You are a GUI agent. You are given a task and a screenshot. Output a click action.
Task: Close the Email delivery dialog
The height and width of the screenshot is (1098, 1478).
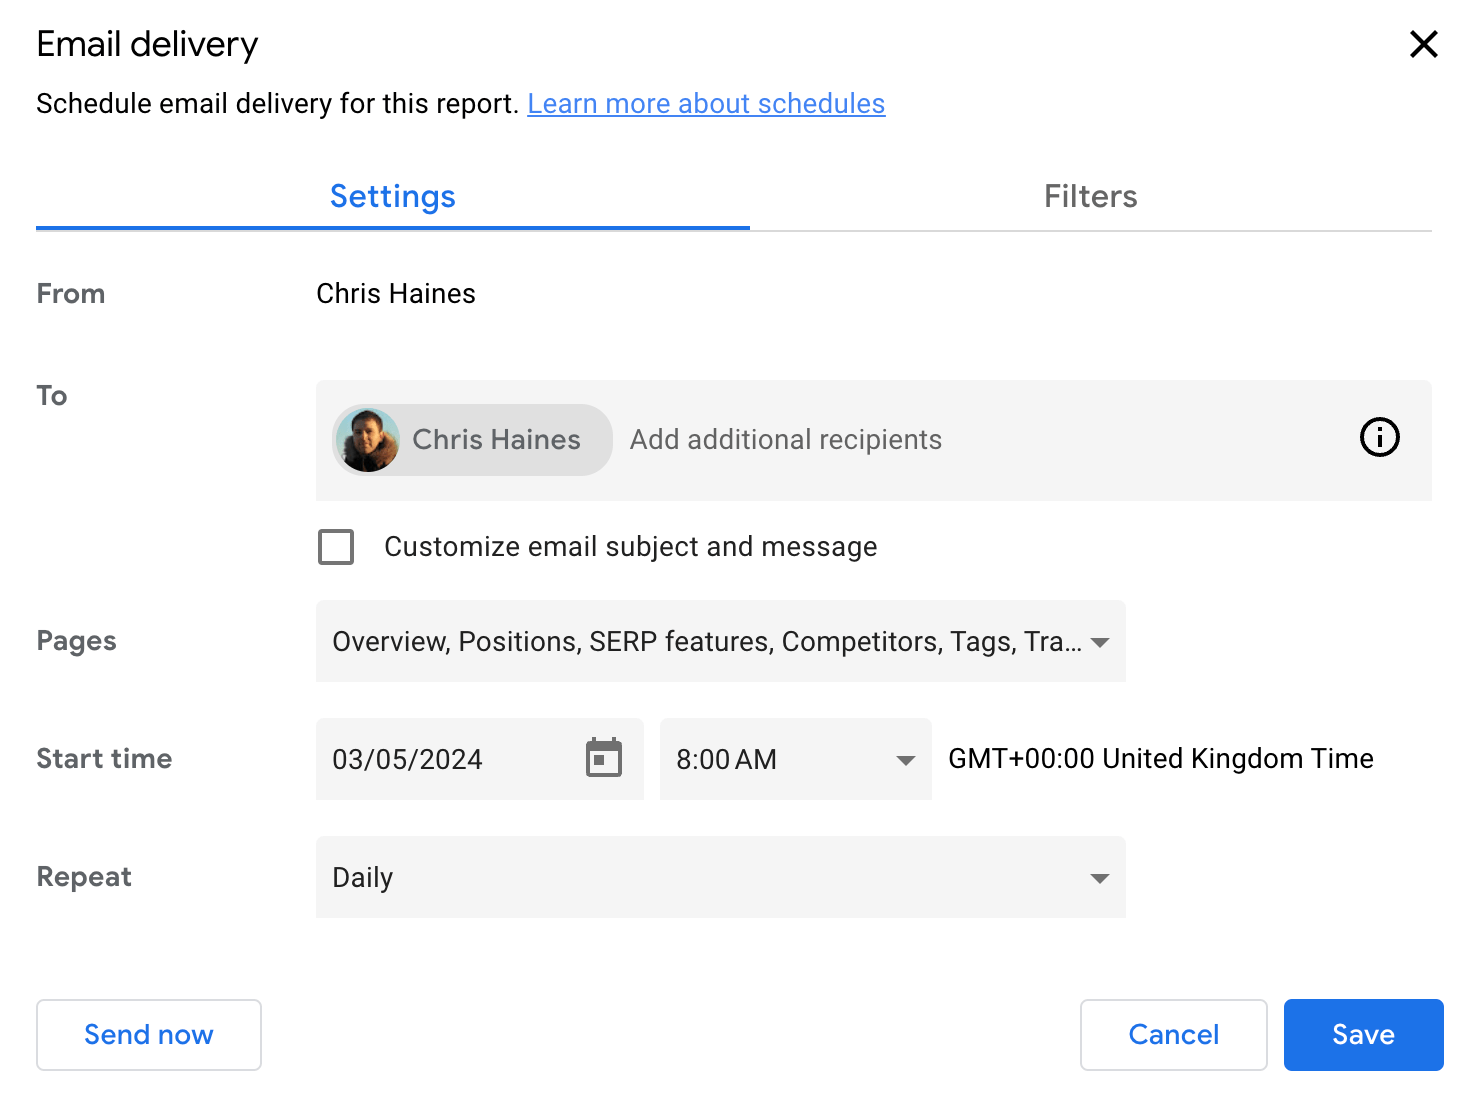[x=1424, y=44]
